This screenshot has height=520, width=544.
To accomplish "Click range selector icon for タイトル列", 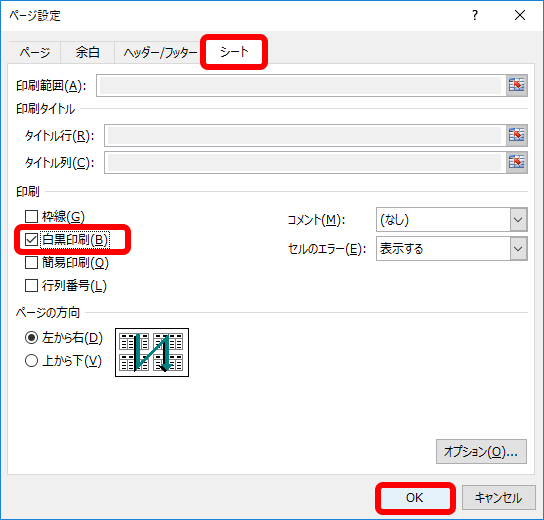I will [x=516, y=162].
